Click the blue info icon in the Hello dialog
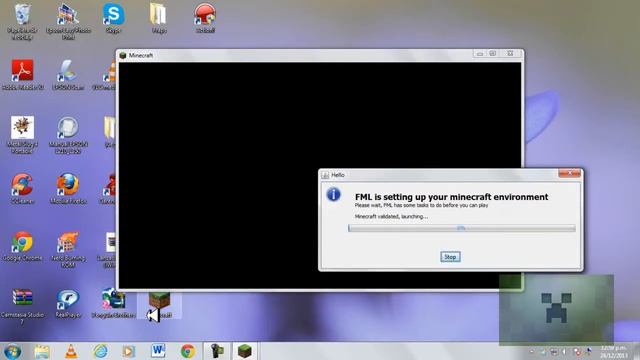The image size is (640, 360). (x=333, y=194)
